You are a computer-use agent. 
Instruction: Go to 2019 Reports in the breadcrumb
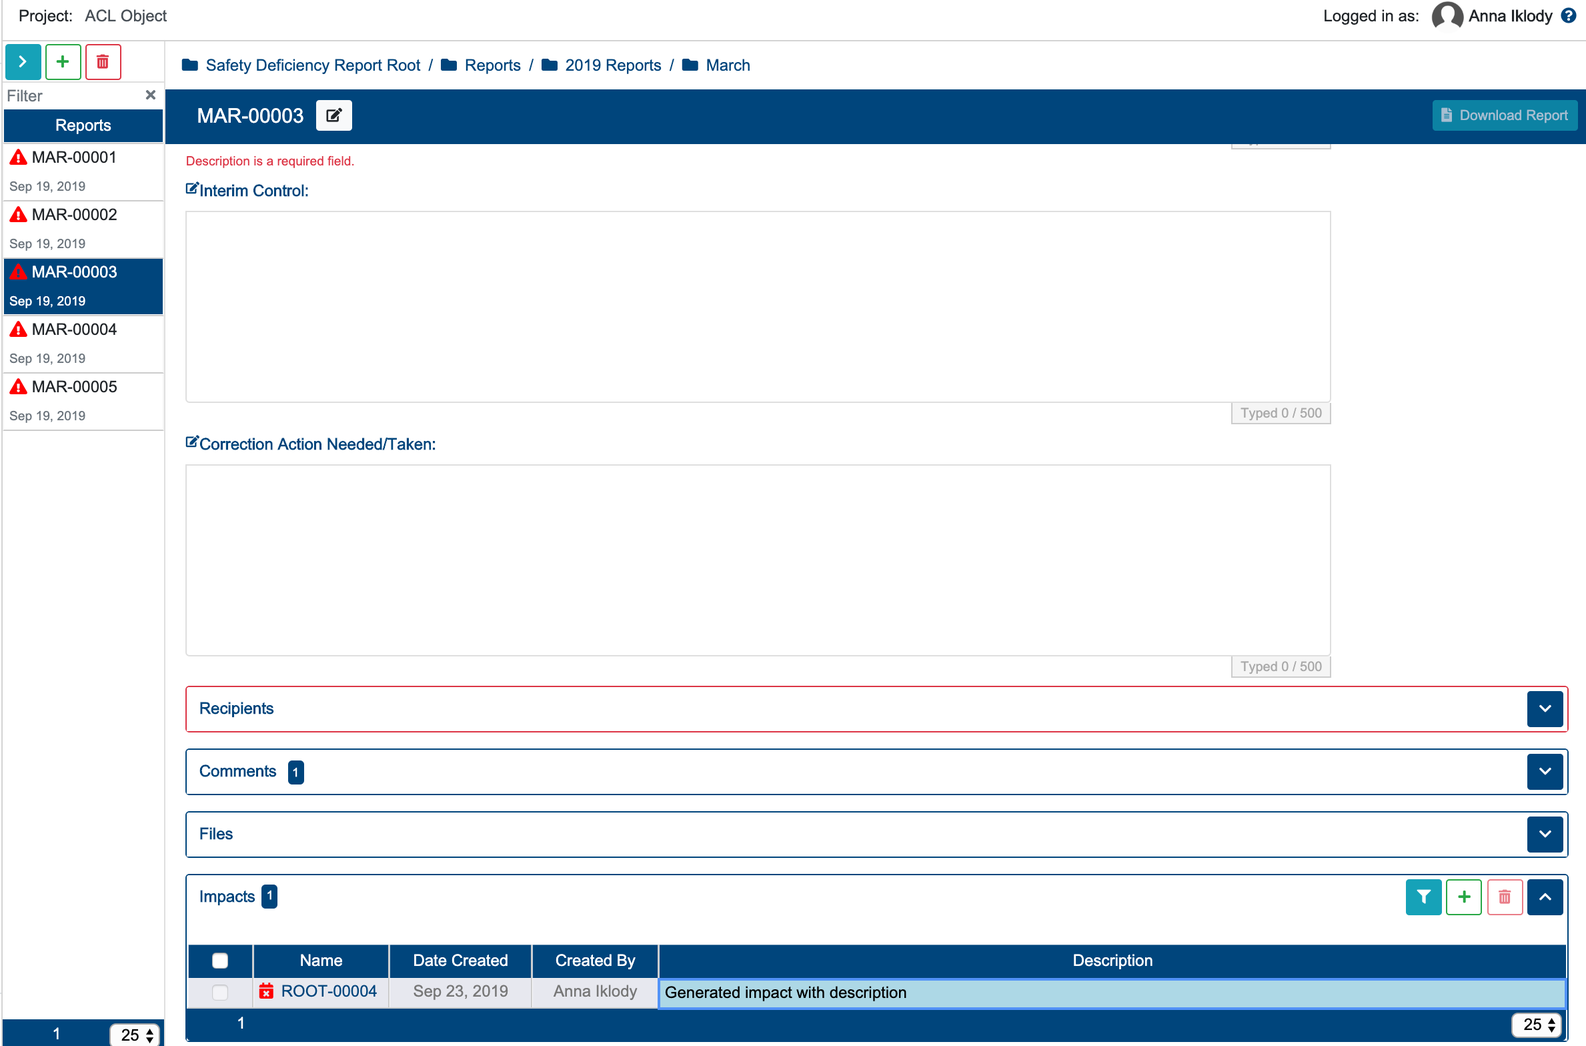613,65
